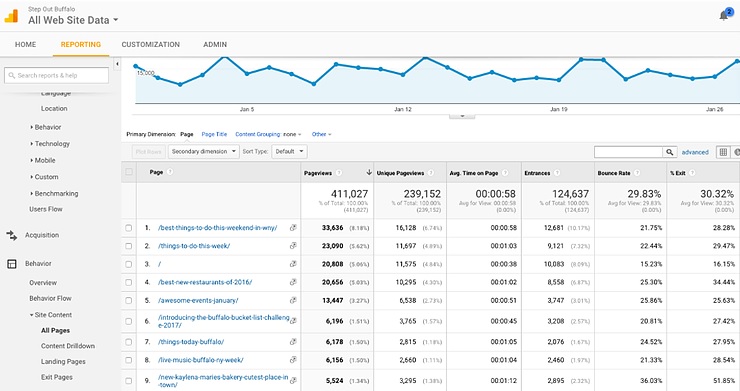
Task: Open Behavior Flow in the sidebar
Action: tap(50, 298)
